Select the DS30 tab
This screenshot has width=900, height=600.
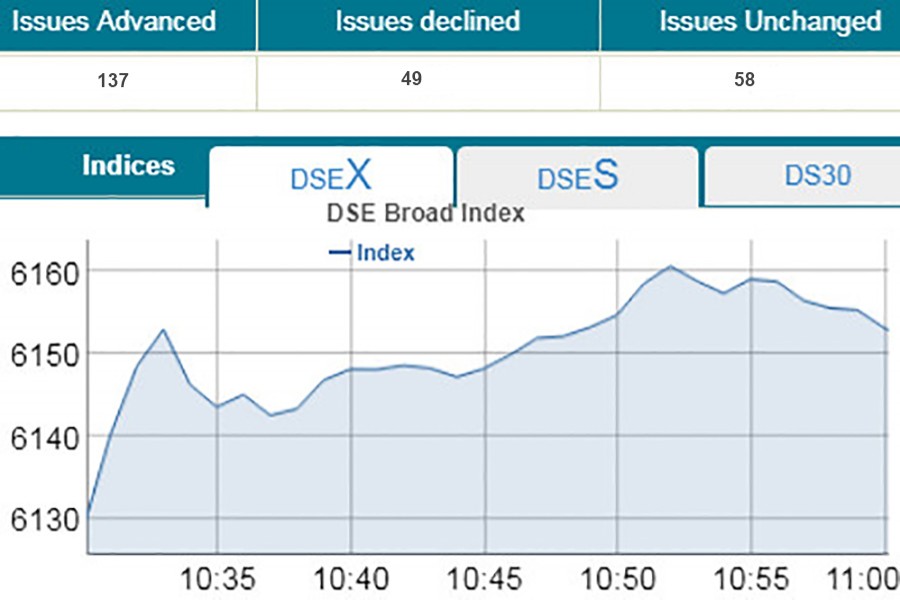coord(817,176)
